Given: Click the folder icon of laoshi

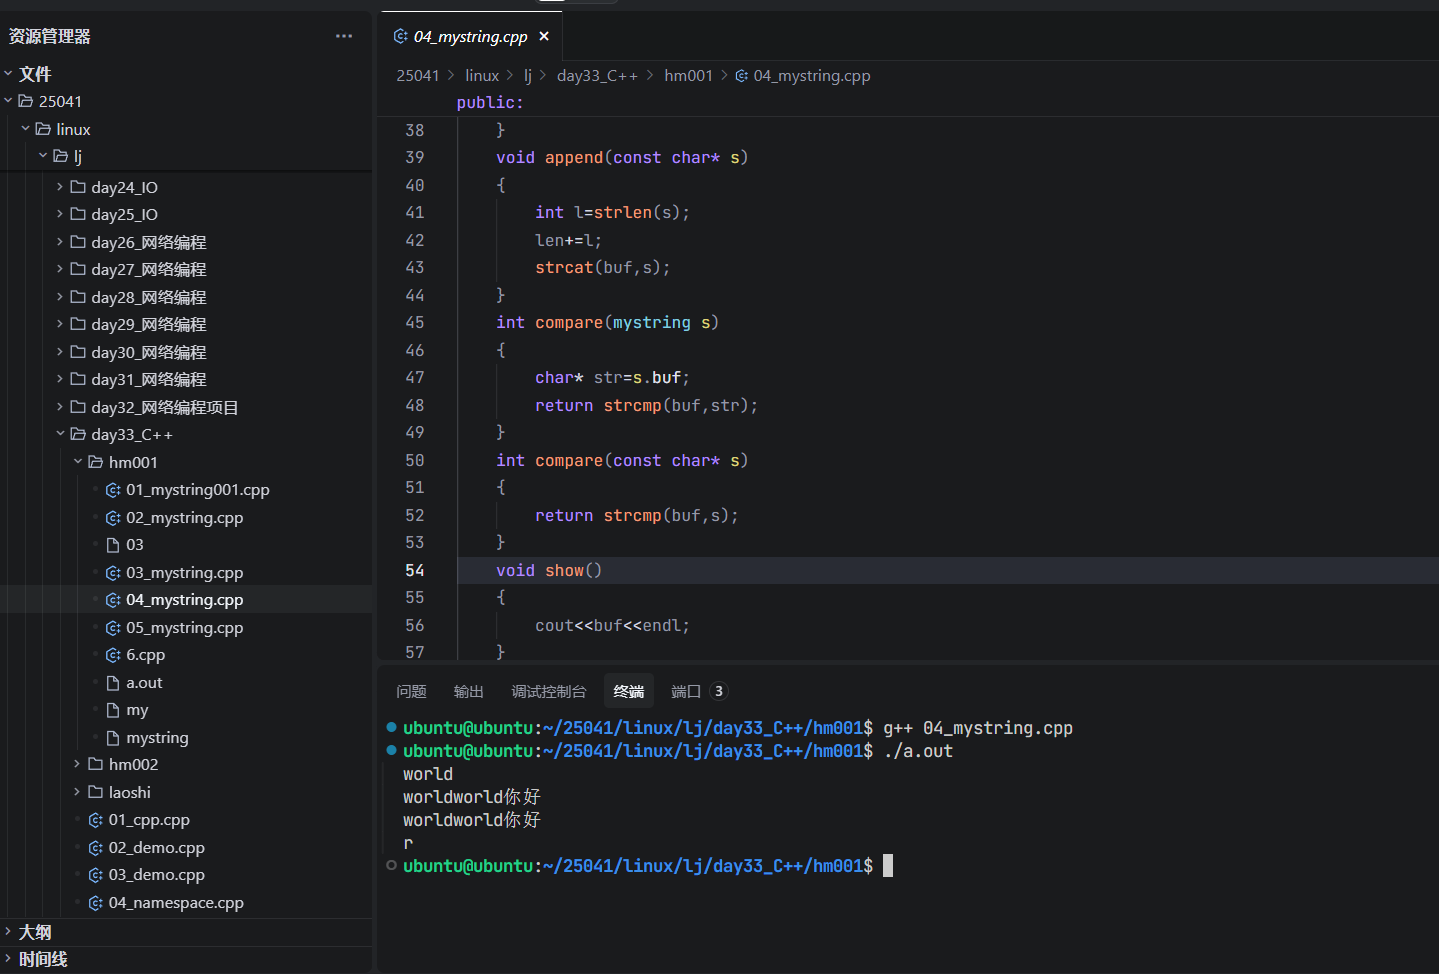Looking at the screenshot, I should tap(96, 792).
